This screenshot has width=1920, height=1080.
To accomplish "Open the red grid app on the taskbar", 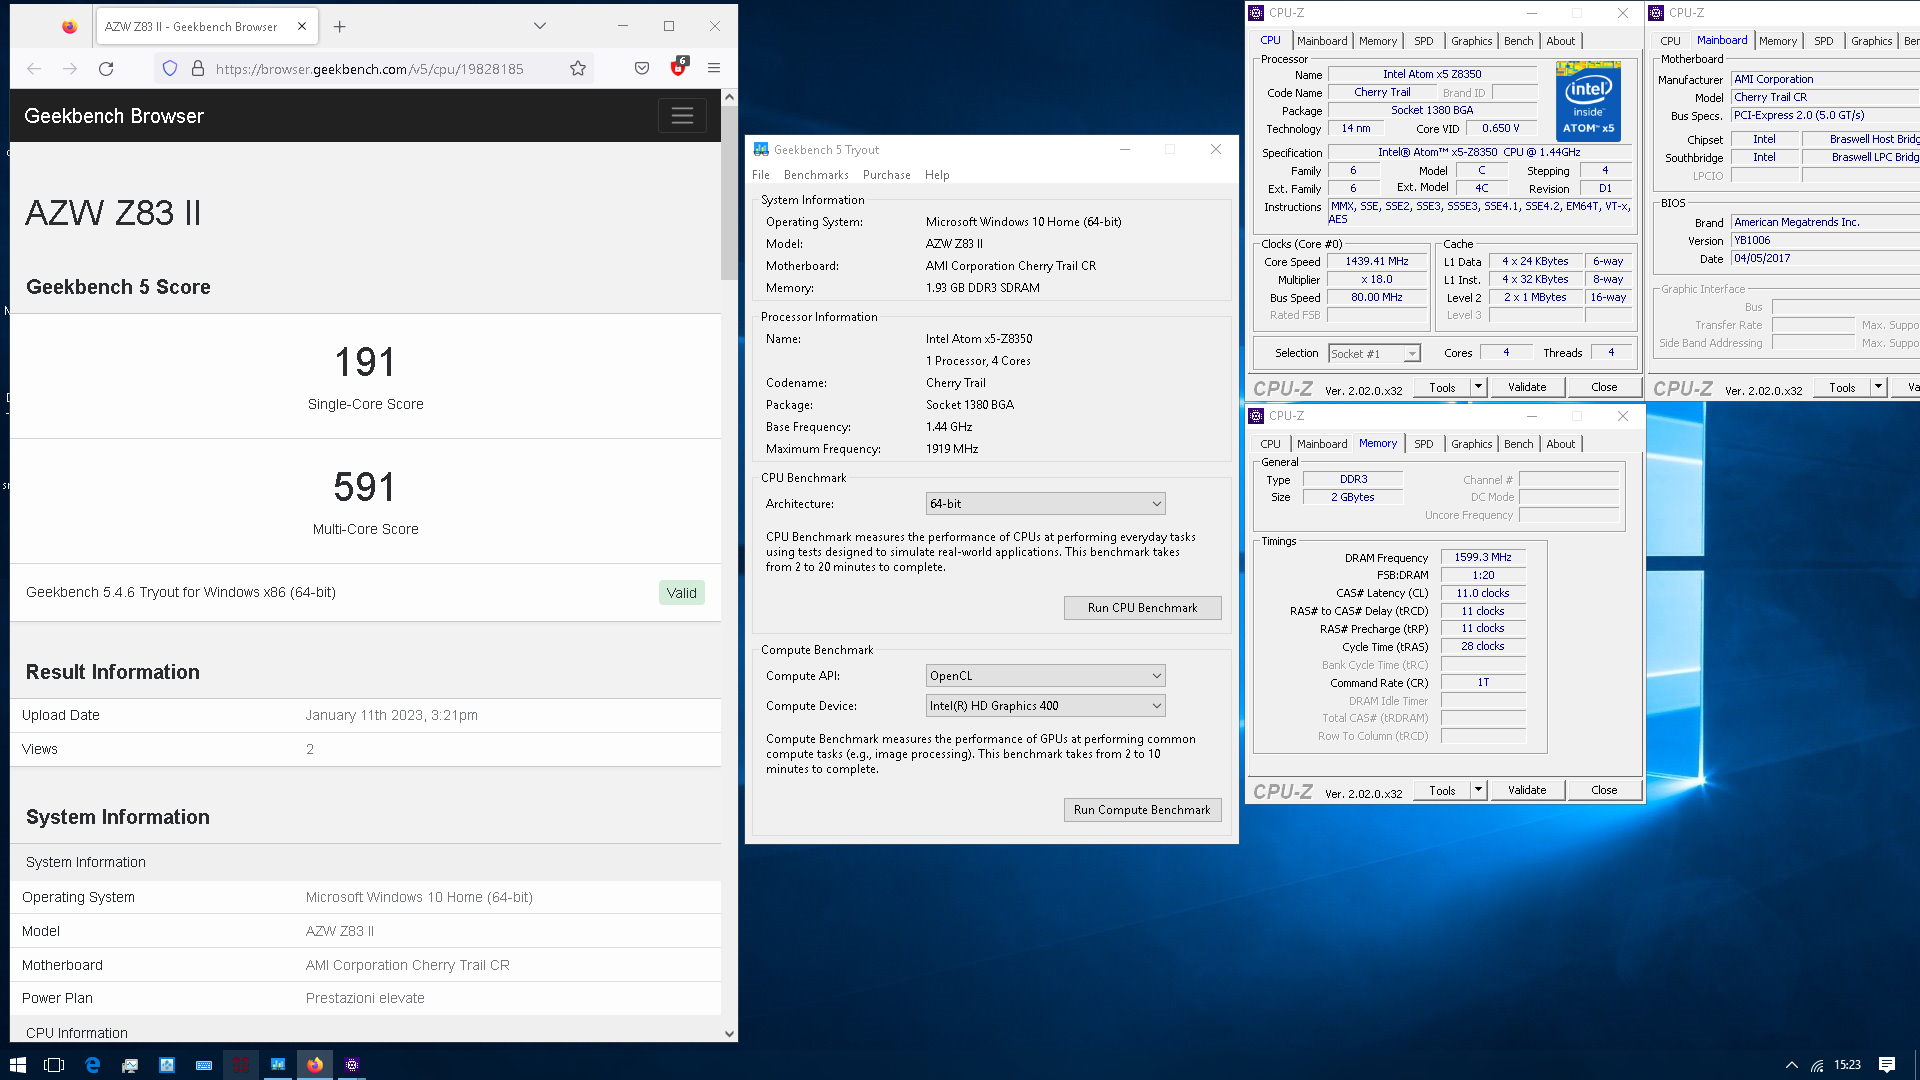I will [x=241, y=1065].
